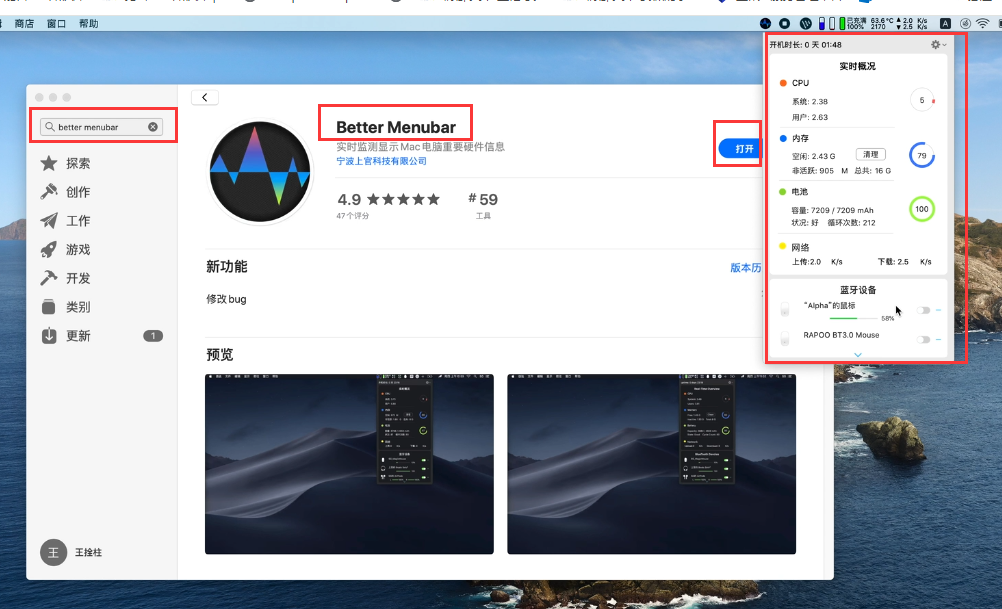Viewport: 1002px width, 609px height.
Task: Click the '用户: 2.63' CPU value
Action: 810,118
